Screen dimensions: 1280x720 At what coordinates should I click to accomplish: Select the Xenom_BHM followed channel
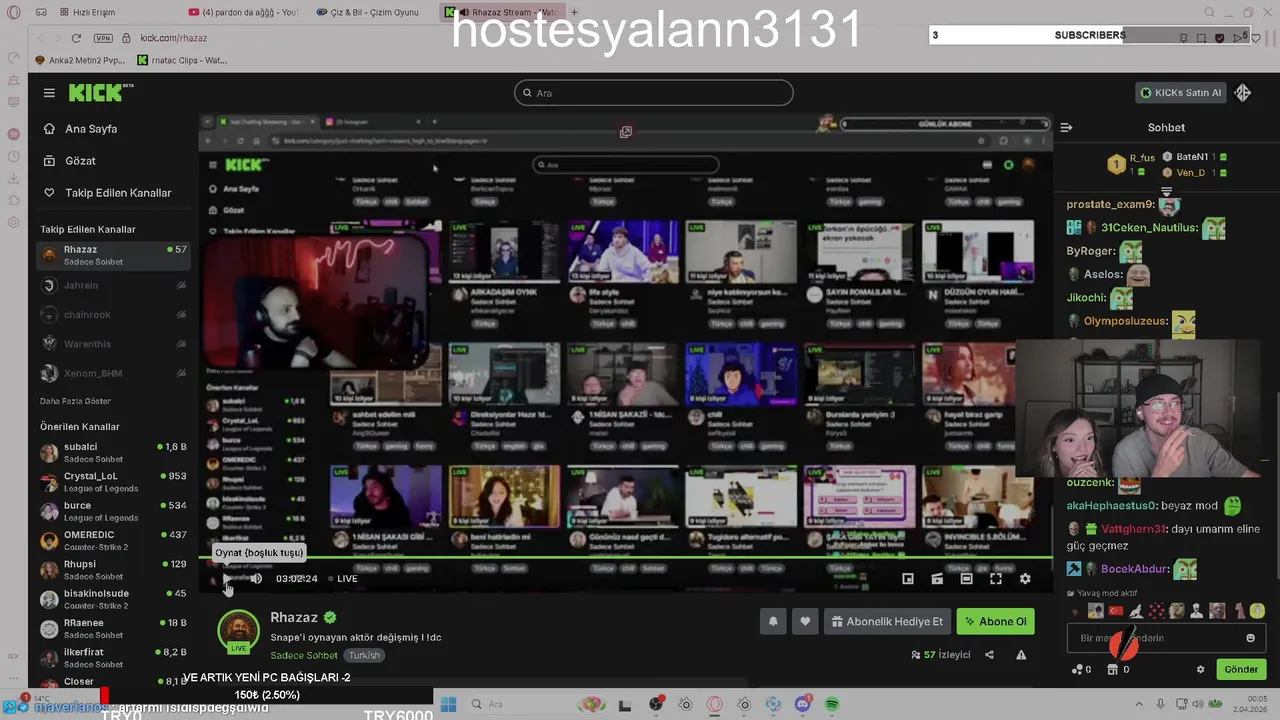[x=113, y=373]
